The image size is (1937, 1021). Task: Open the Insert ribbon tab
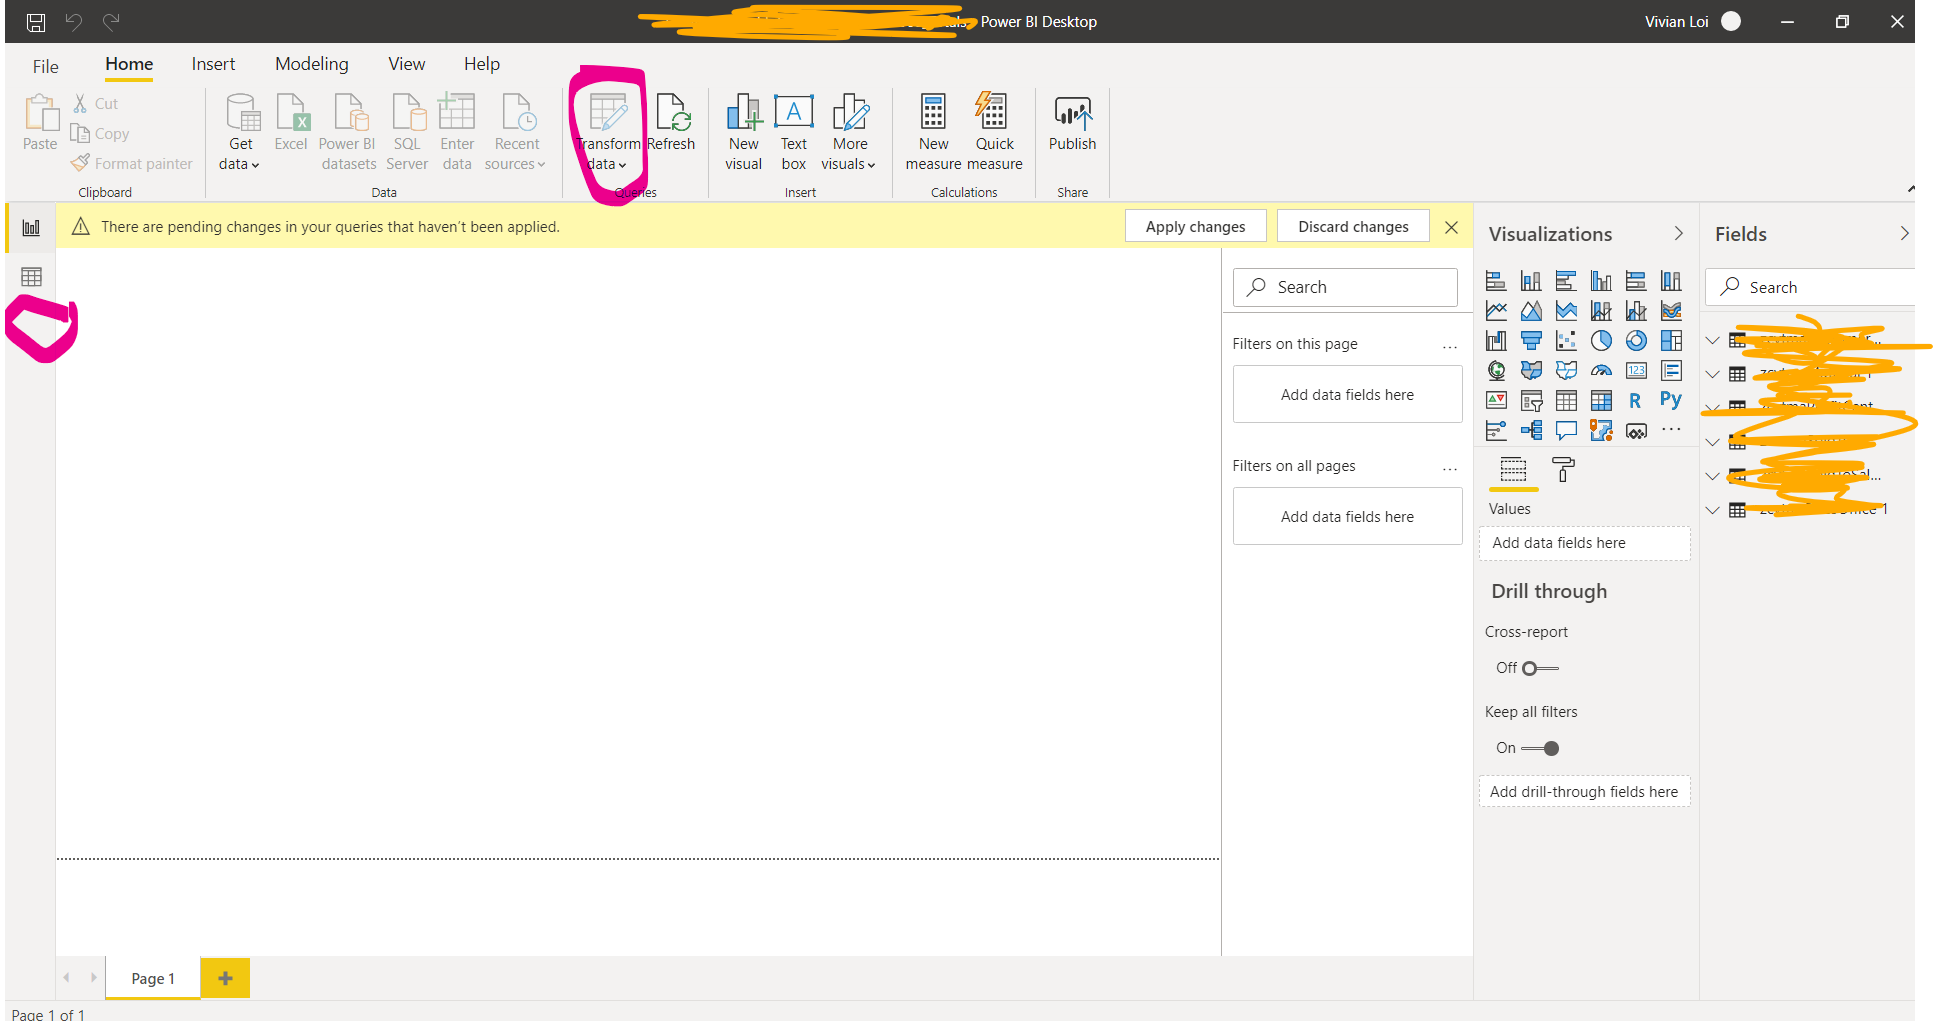(213, 64)
